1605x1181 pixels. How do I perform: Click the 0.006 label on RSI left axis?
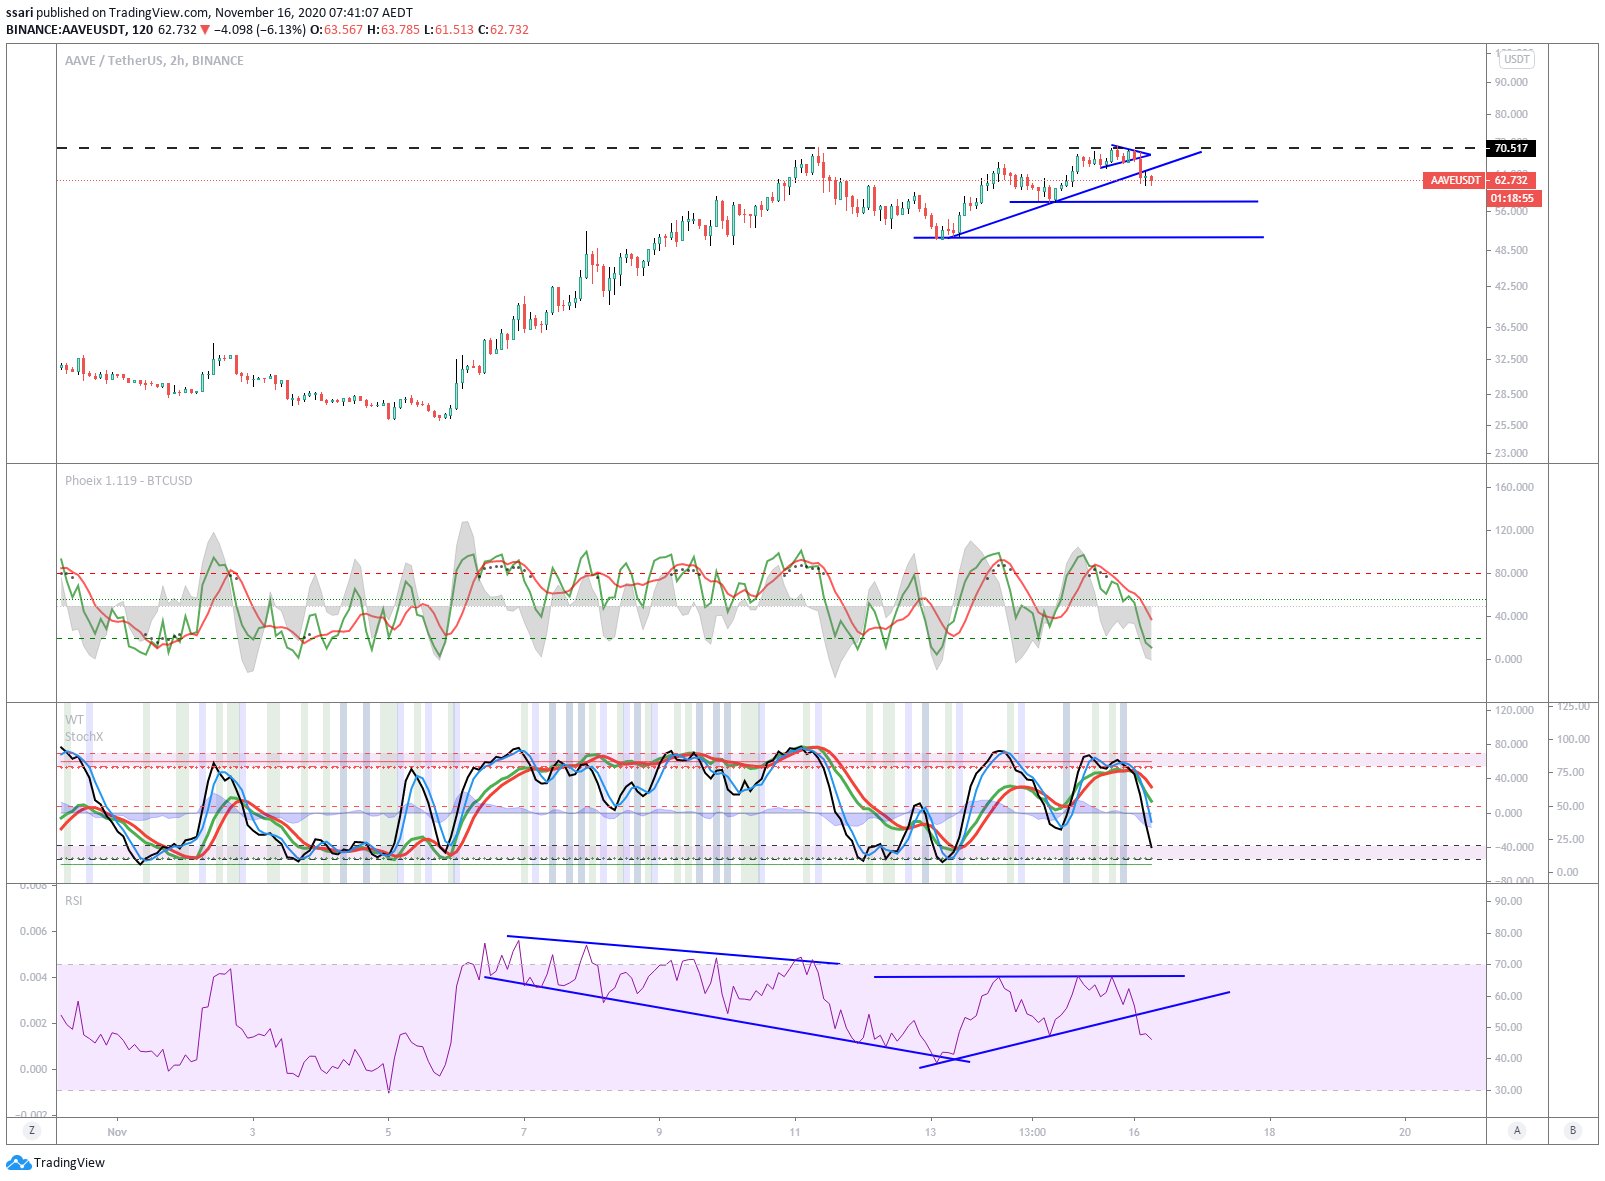(33, 931)
